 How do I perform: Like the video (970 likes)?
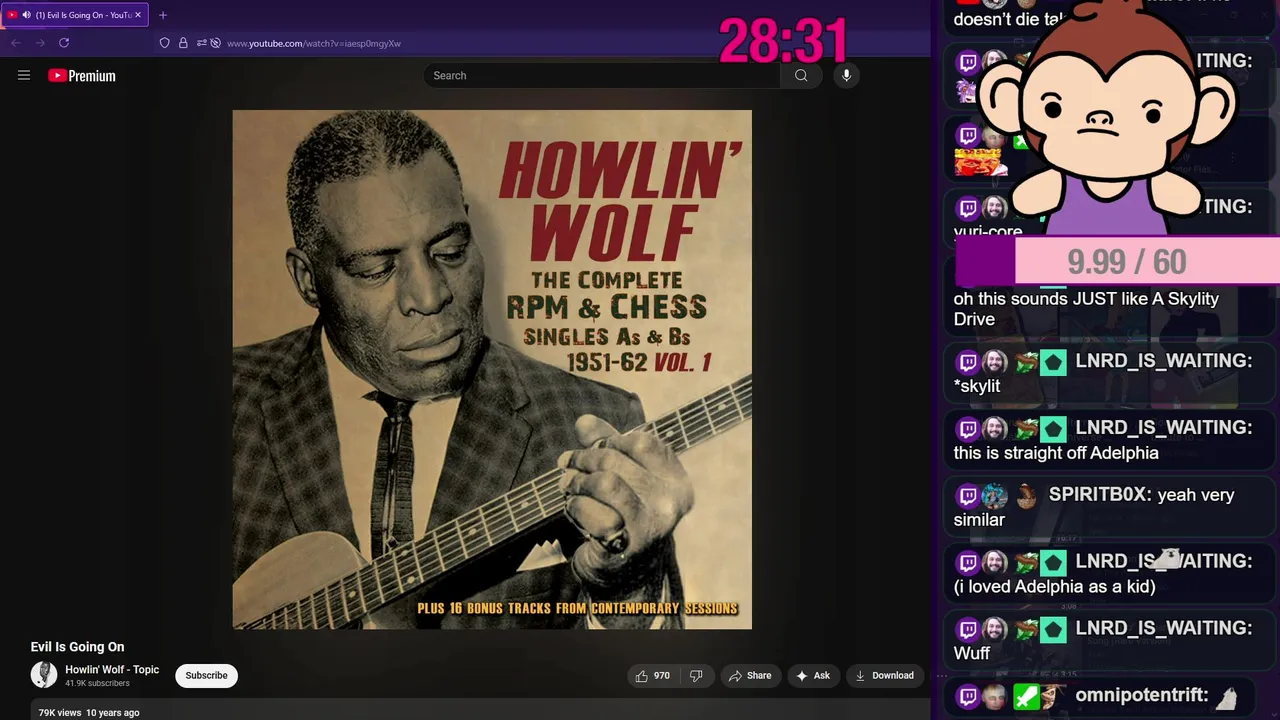click(x=652, y=676)
